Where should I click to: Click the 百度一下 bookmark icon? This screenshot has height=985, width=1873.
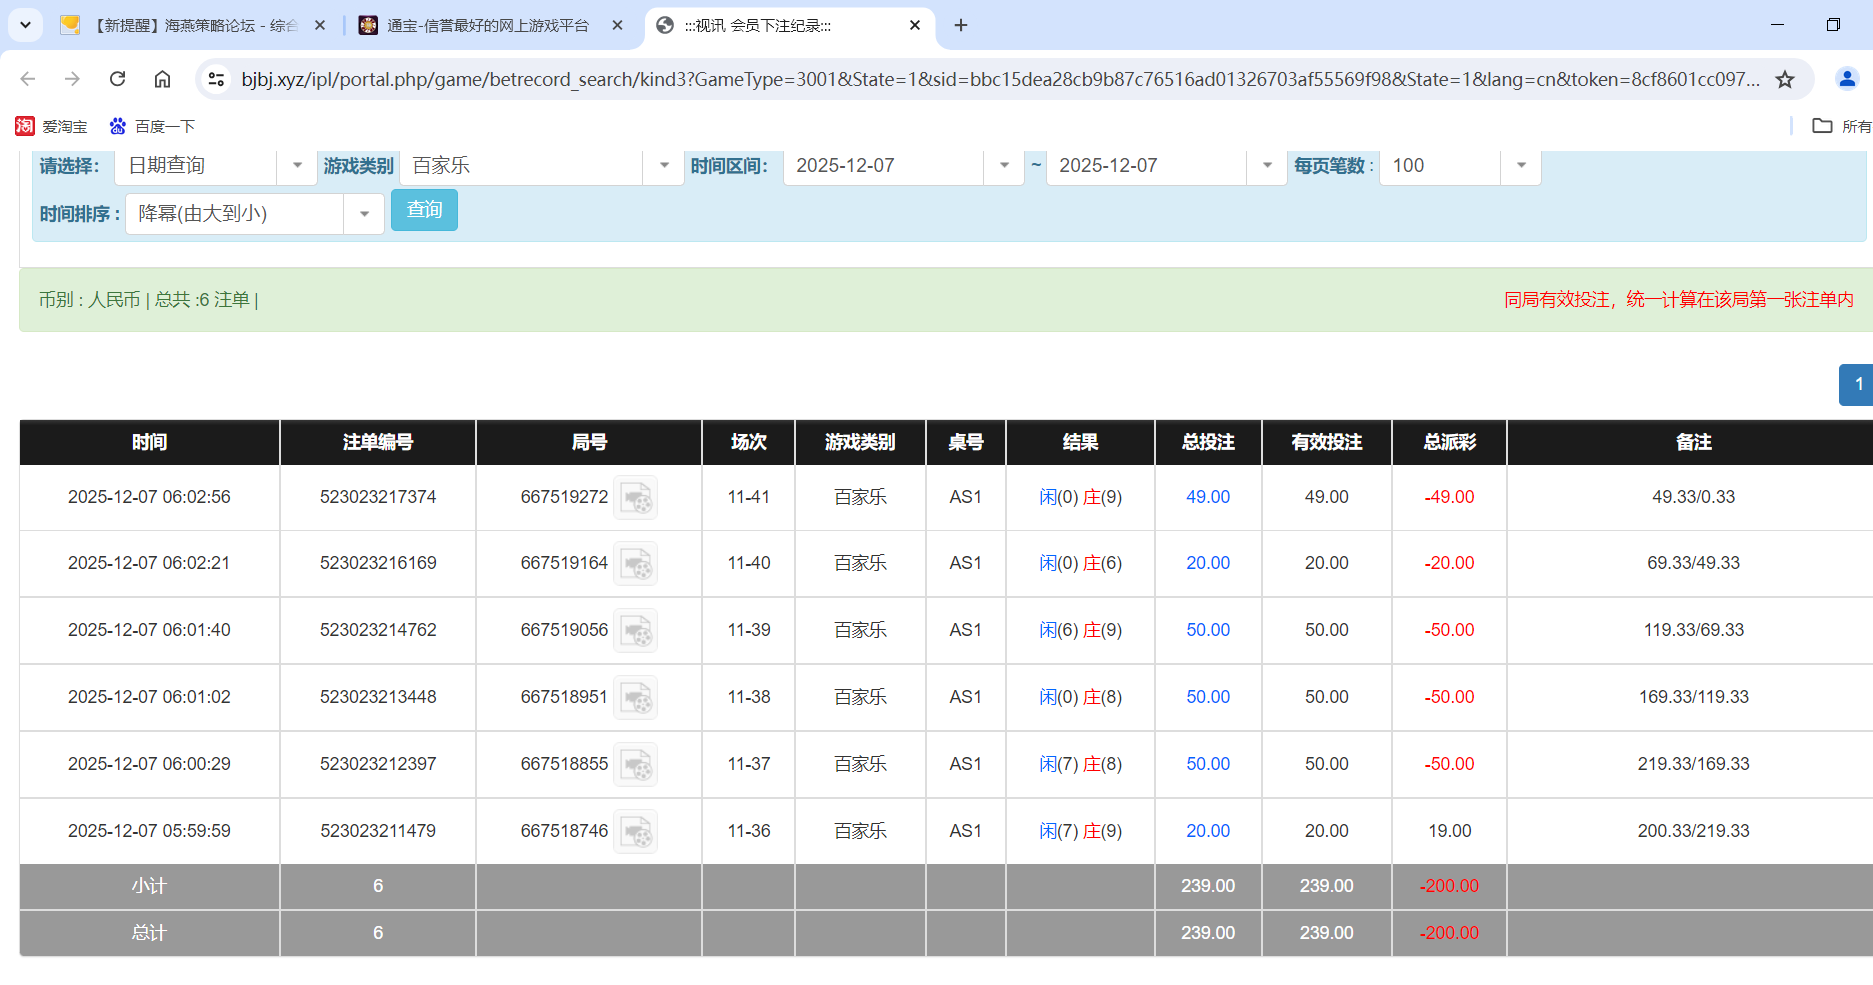coord(115,126)
